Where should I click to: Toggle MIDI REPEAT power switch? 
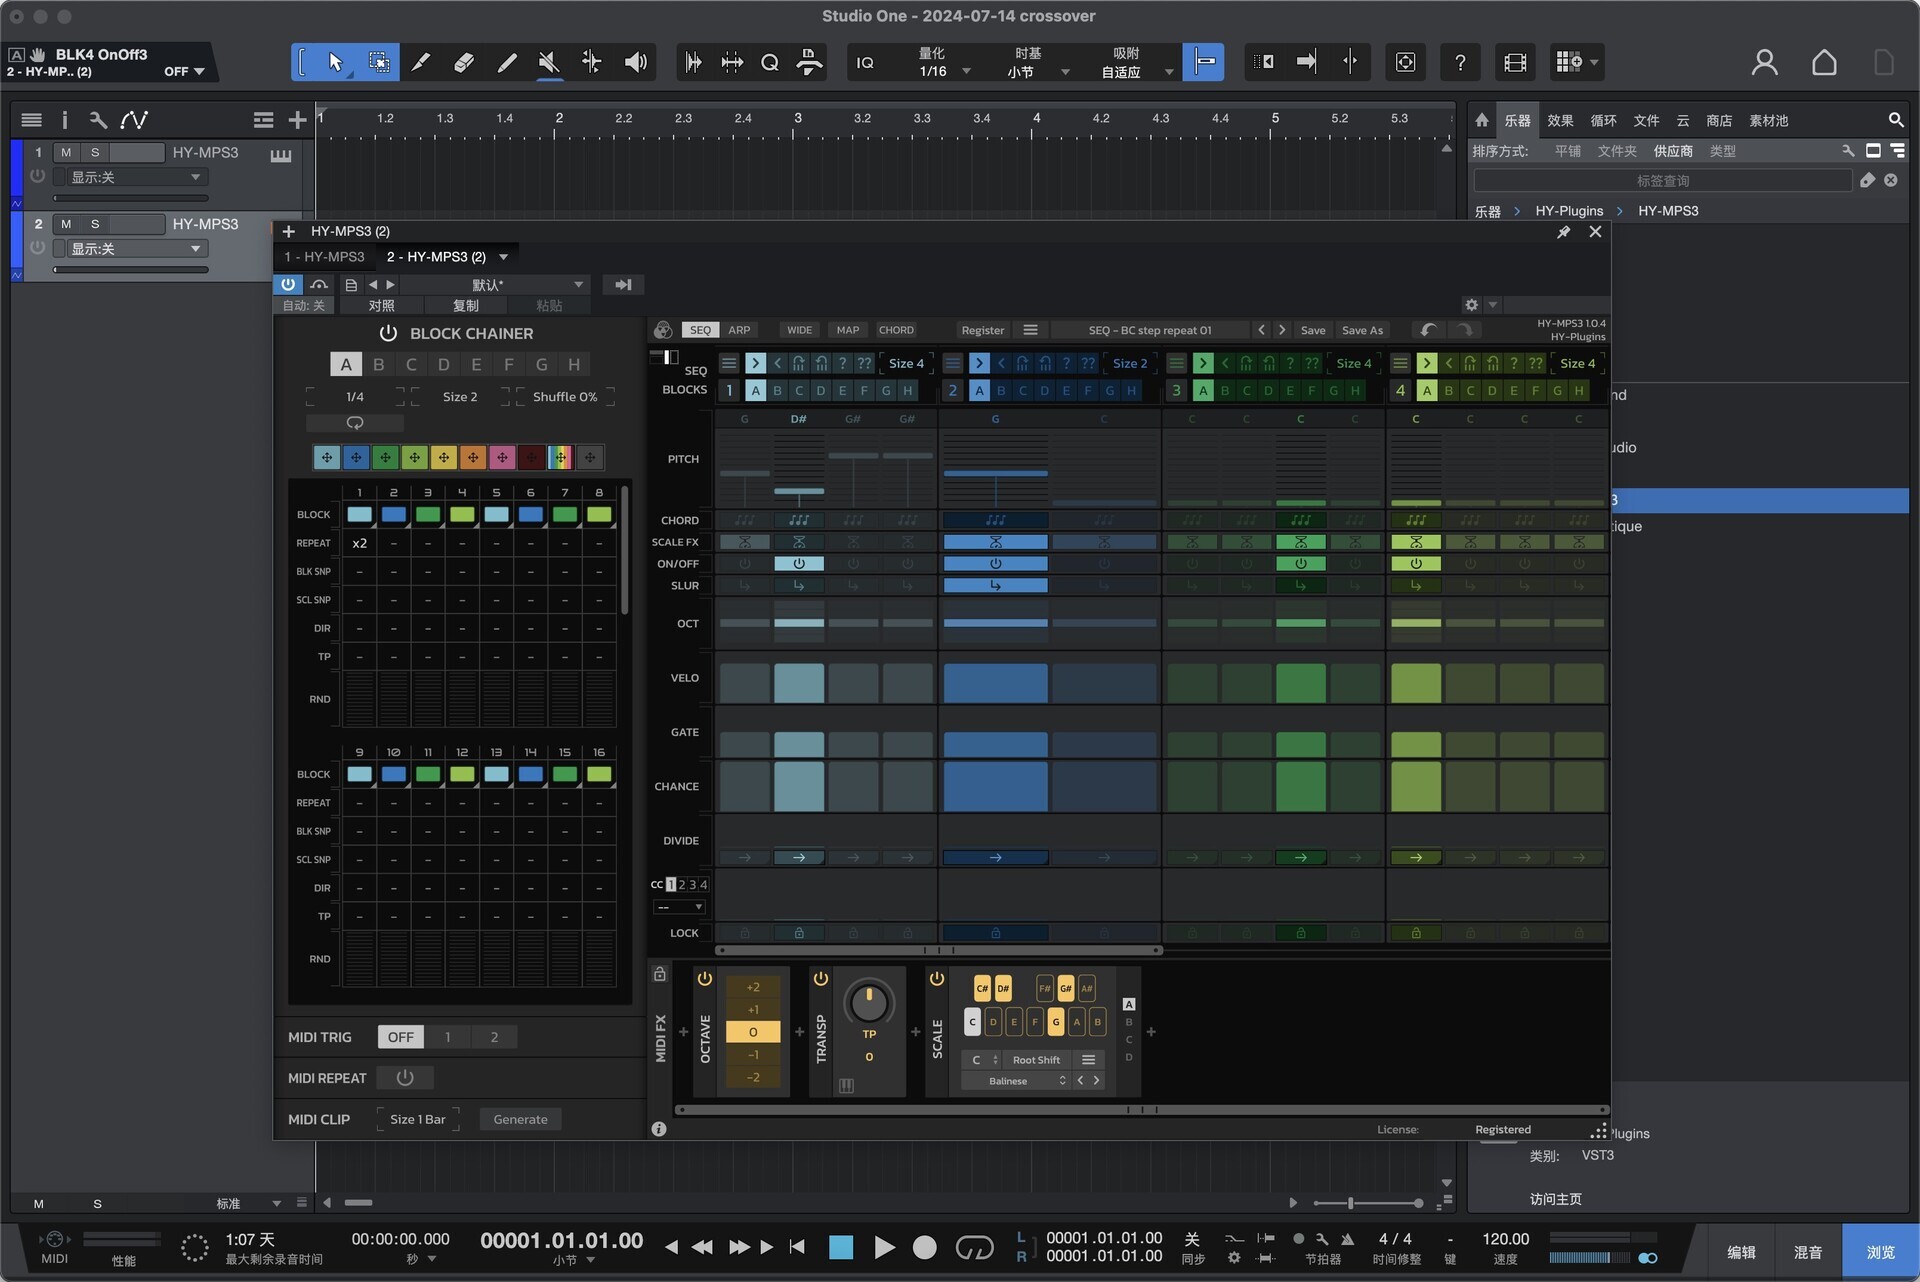pyautogui.click(x=405, y=1078)
